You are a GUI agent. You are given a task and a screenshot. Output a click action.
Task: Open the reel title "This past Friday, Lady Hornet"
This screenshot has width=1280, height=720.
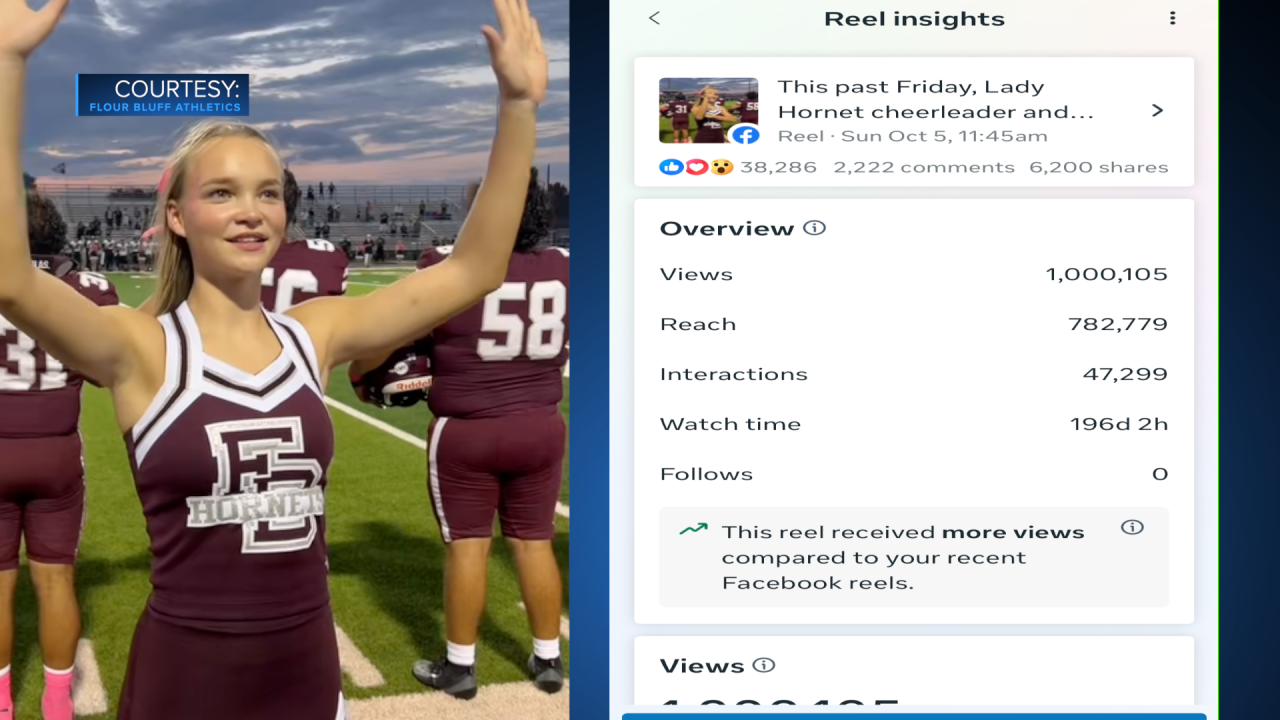935,99
